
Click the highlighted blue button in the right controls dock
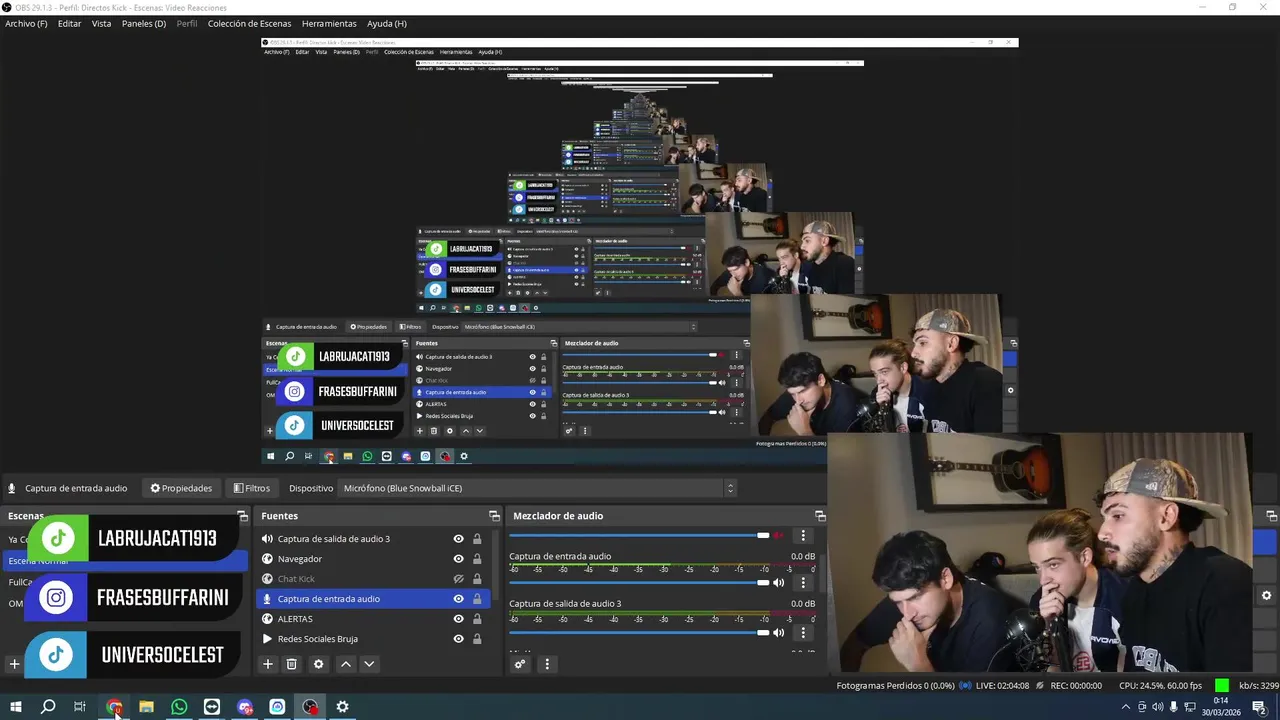pos(1265,541)
